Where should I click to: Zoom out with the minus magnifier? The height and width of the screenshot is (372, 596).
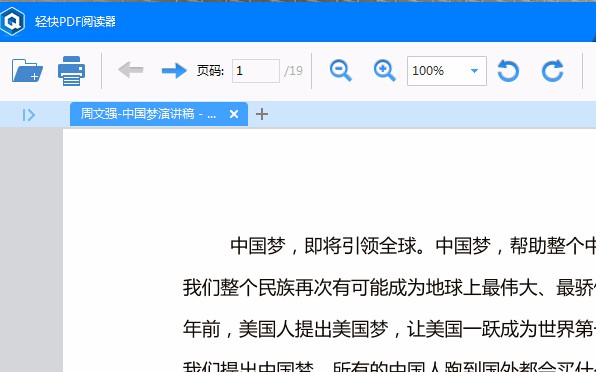coord(341,70)
